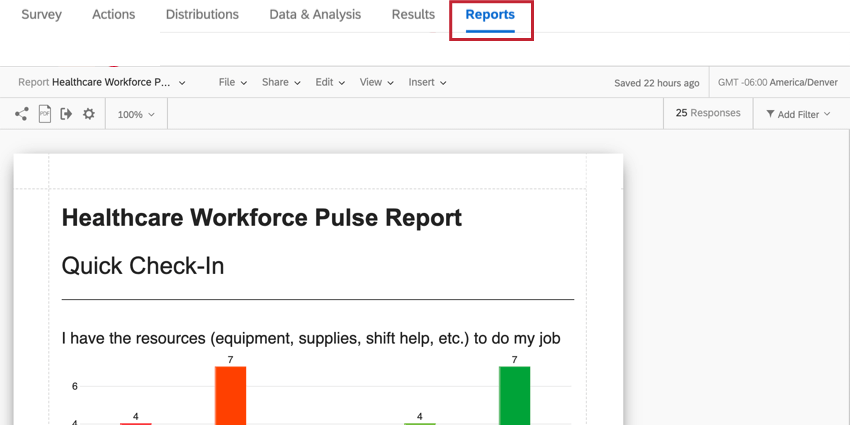The height and width of the screenshot is (425, 850).
Task: Click the filter funnel icon
Action: pyautogui.click(x=770, y=114)
